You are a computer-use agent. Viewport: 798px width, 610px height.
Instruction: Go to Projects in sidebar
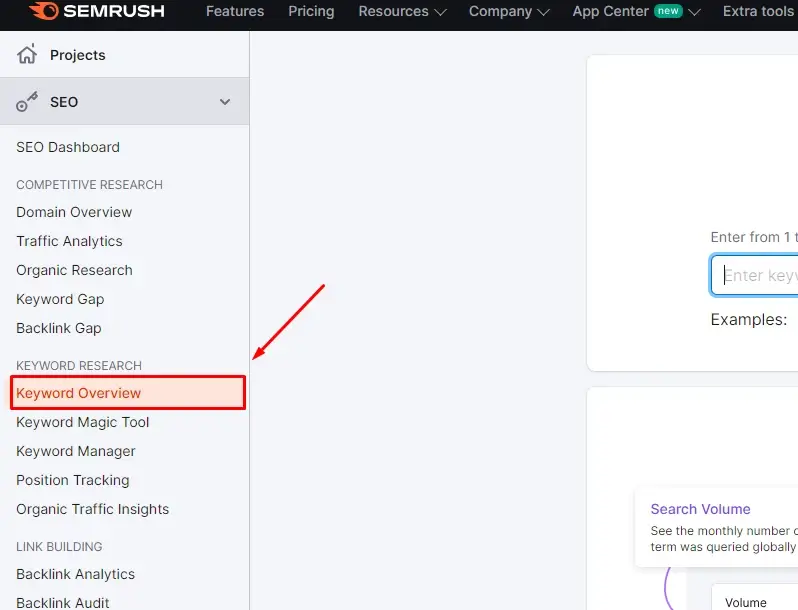tap(77, 55)
